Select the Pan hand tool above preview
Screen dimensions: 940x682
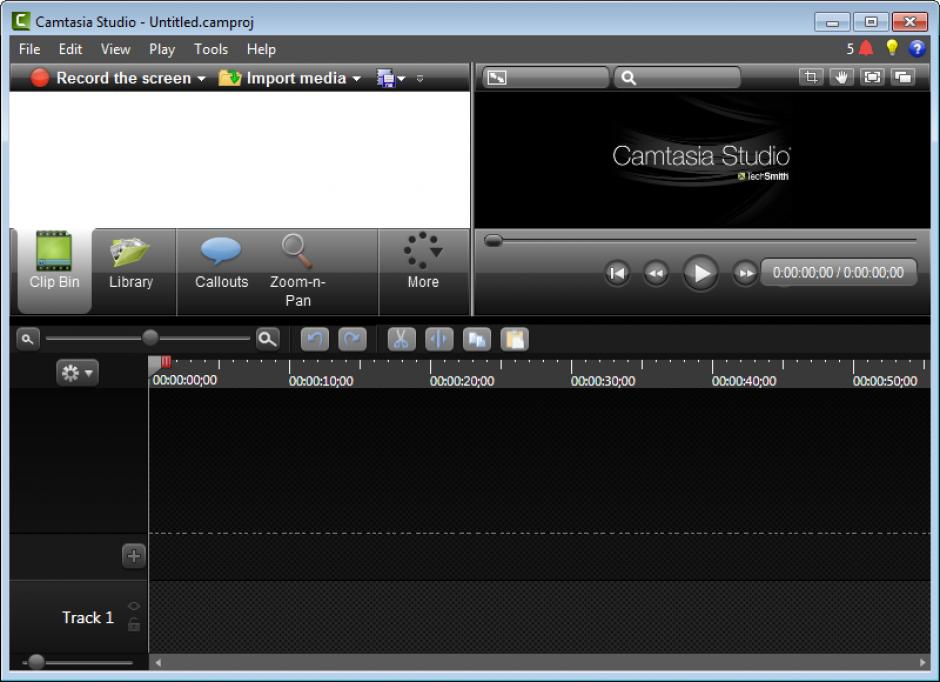click(841, 78)
